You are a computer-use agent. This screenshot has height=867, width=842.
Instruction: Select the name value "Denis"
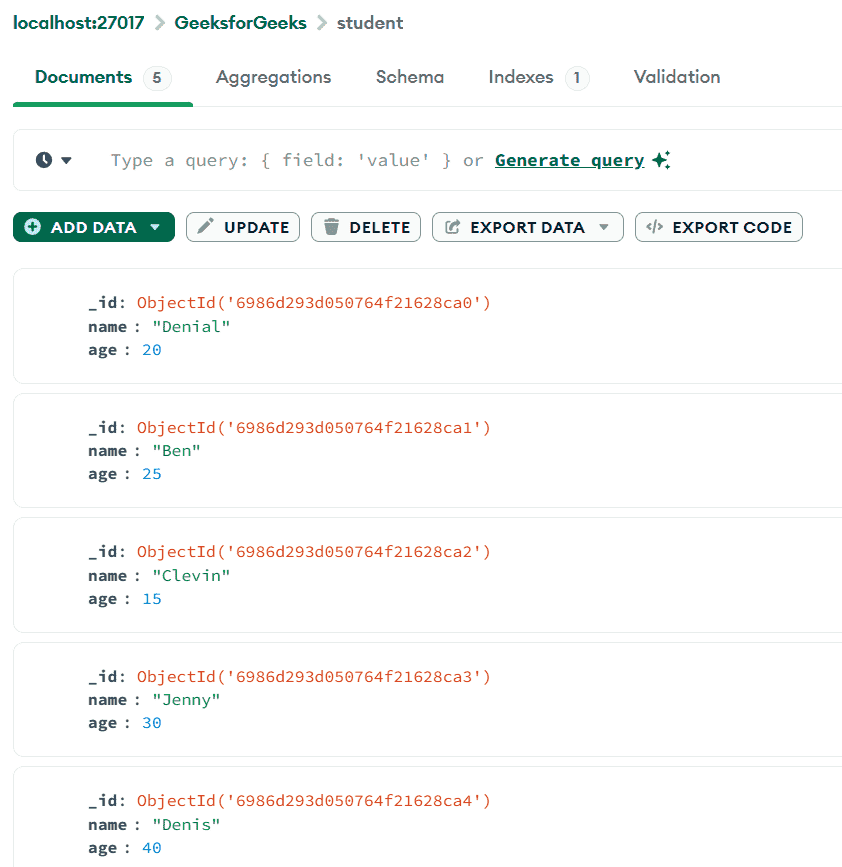[x=186, y=824]
